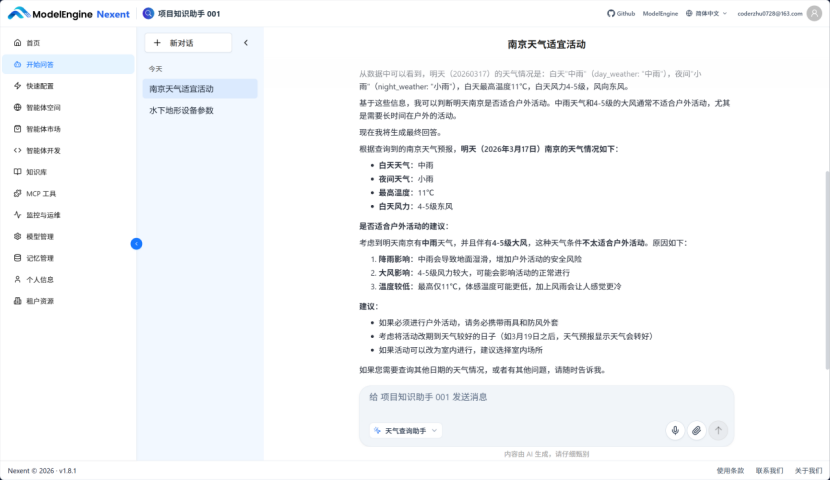Viewport: 830px width, 480px height.
Task: Open MCP 工具 sidebar item
Action: pos(68,194)
